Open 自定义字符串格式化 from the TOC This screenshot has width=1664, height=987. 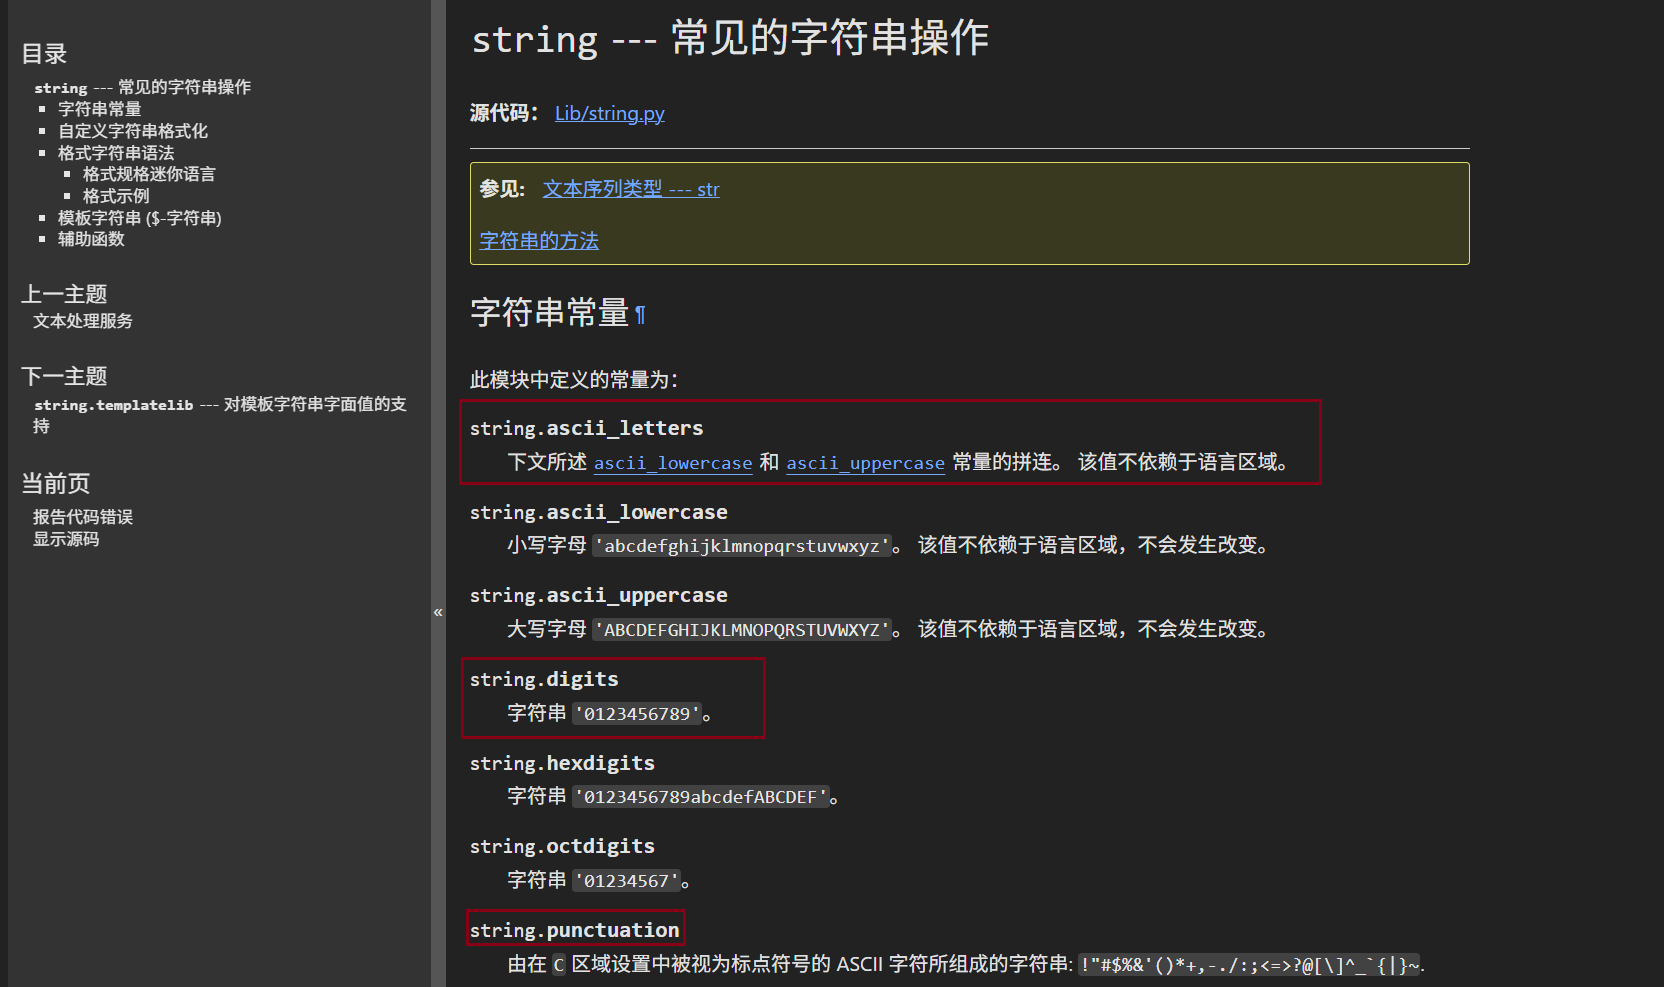coord(133,131)
